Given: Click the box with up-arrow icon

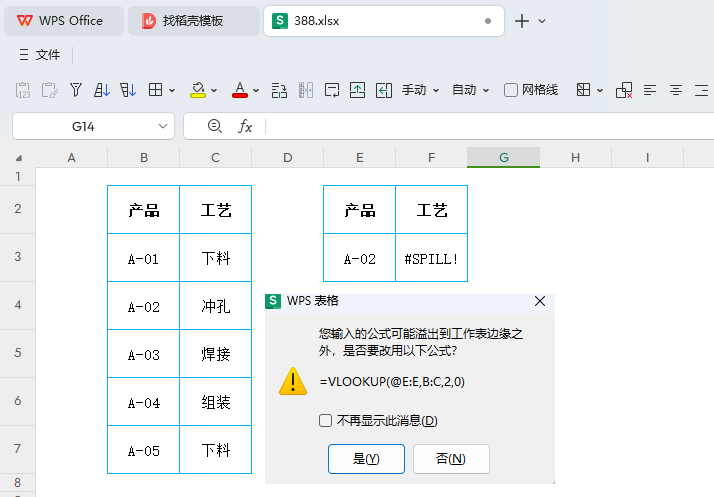Looking at the screenshot, I should pyautogui.click(x=357, y=90).
